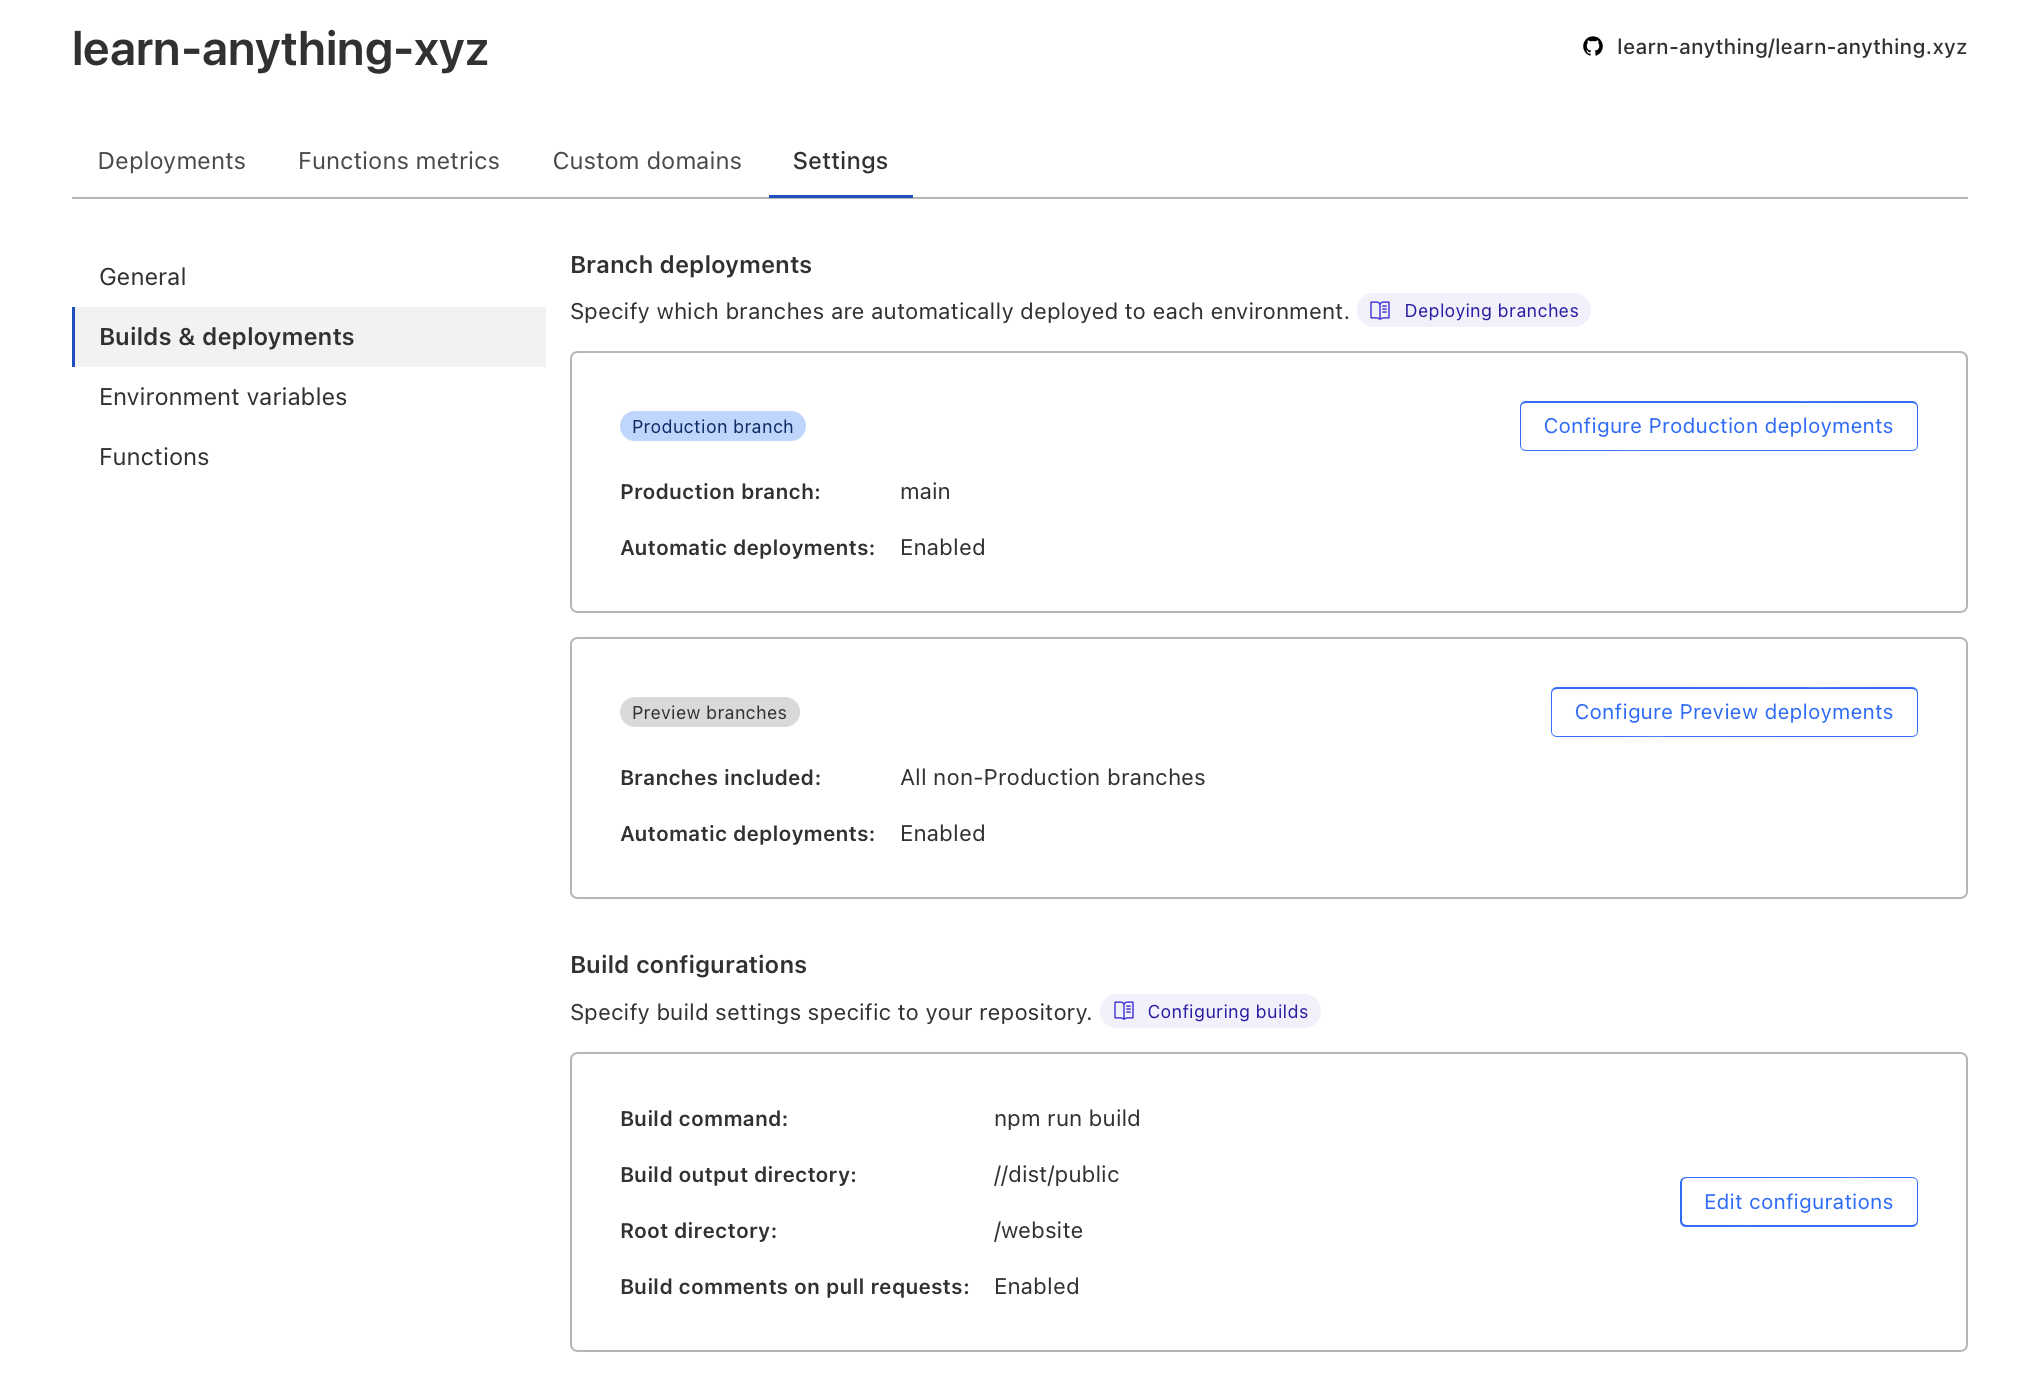Click the Edit configurations button

click(1797, 1202)
